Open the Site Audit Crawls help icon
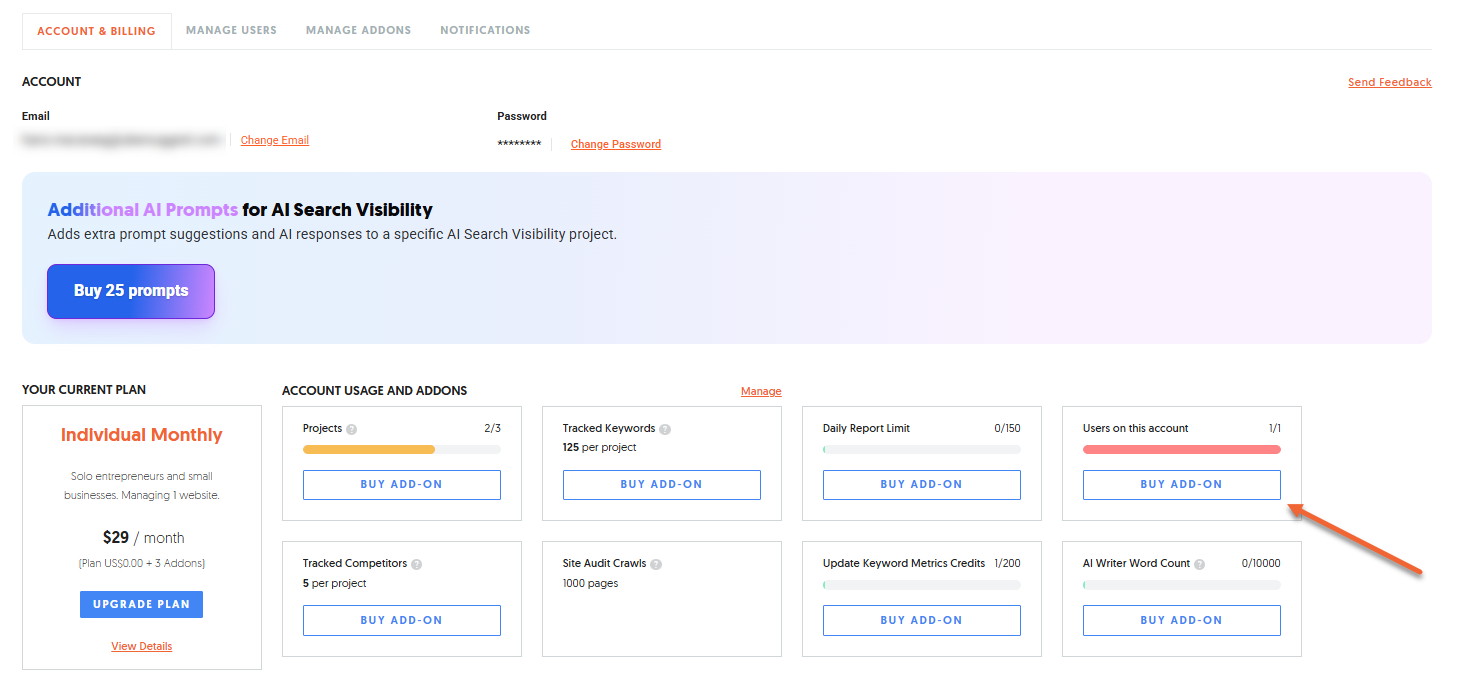The height and width of the screenshot is (685, 1467). [x=656, y=564]
